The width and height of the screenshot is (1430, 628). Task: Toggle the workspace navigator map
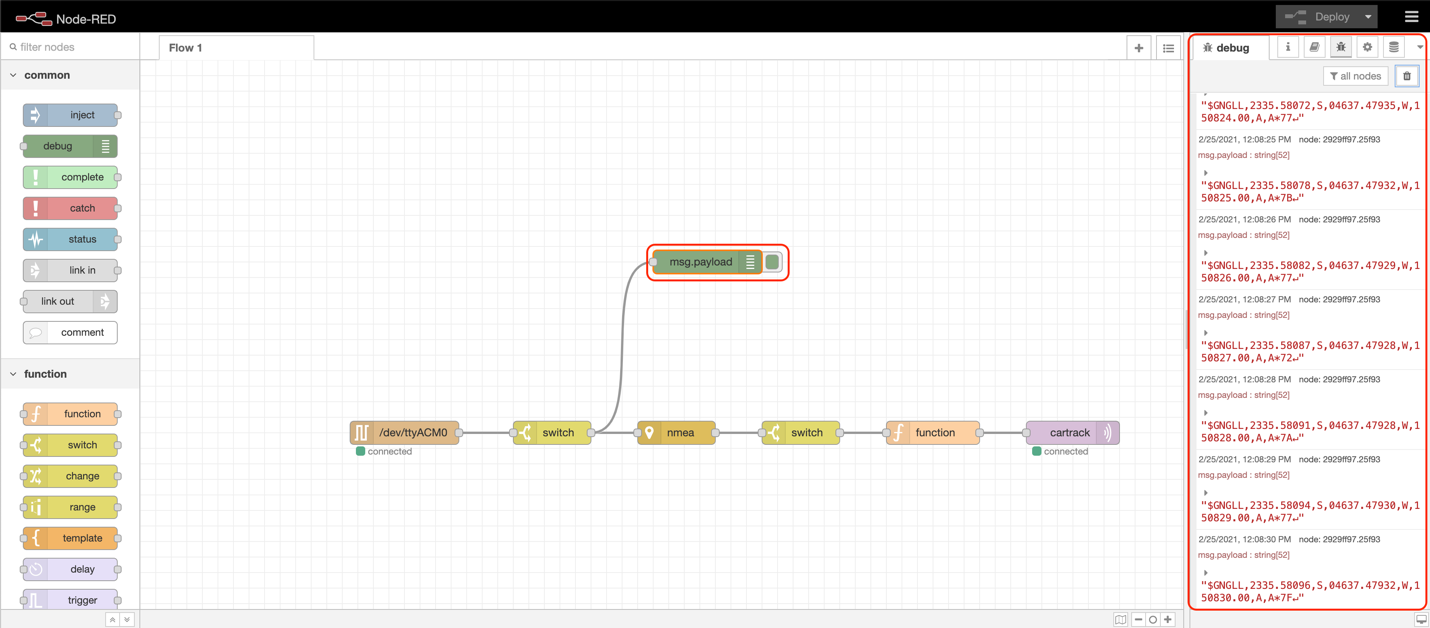1121,620
